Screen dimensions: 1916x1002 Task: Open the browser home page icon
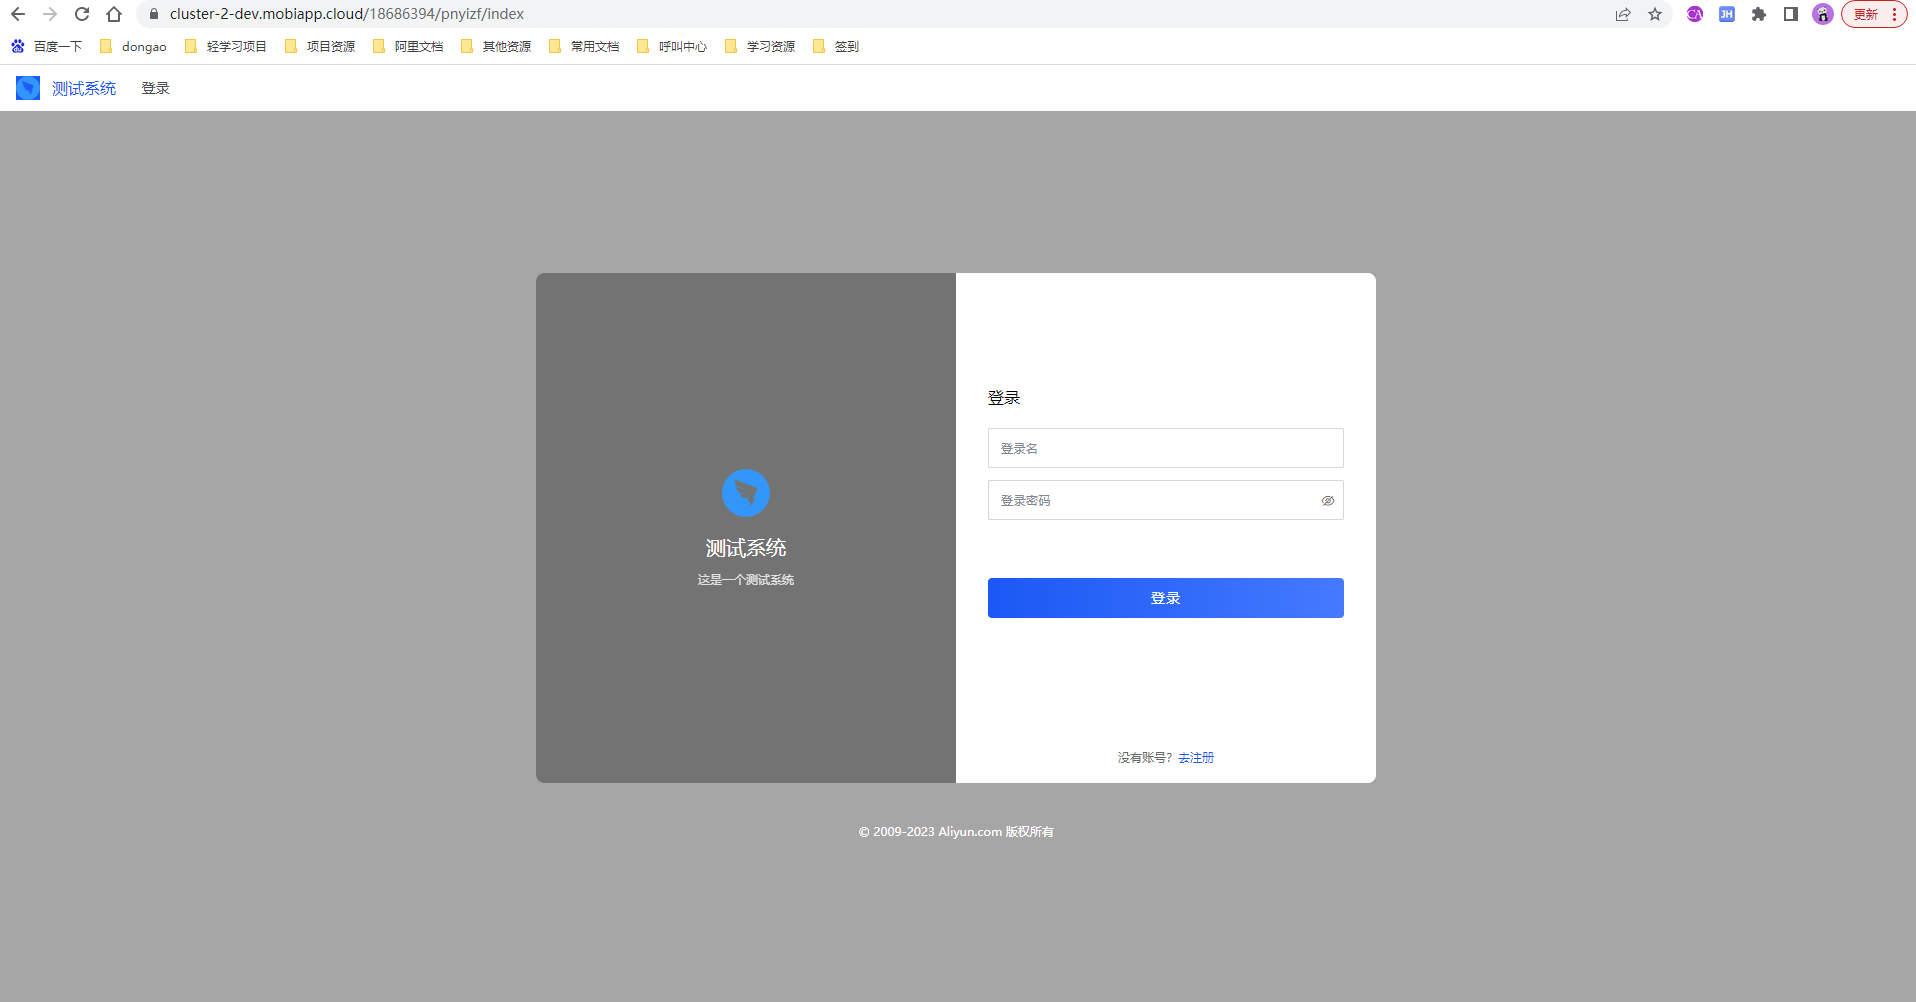114,14
